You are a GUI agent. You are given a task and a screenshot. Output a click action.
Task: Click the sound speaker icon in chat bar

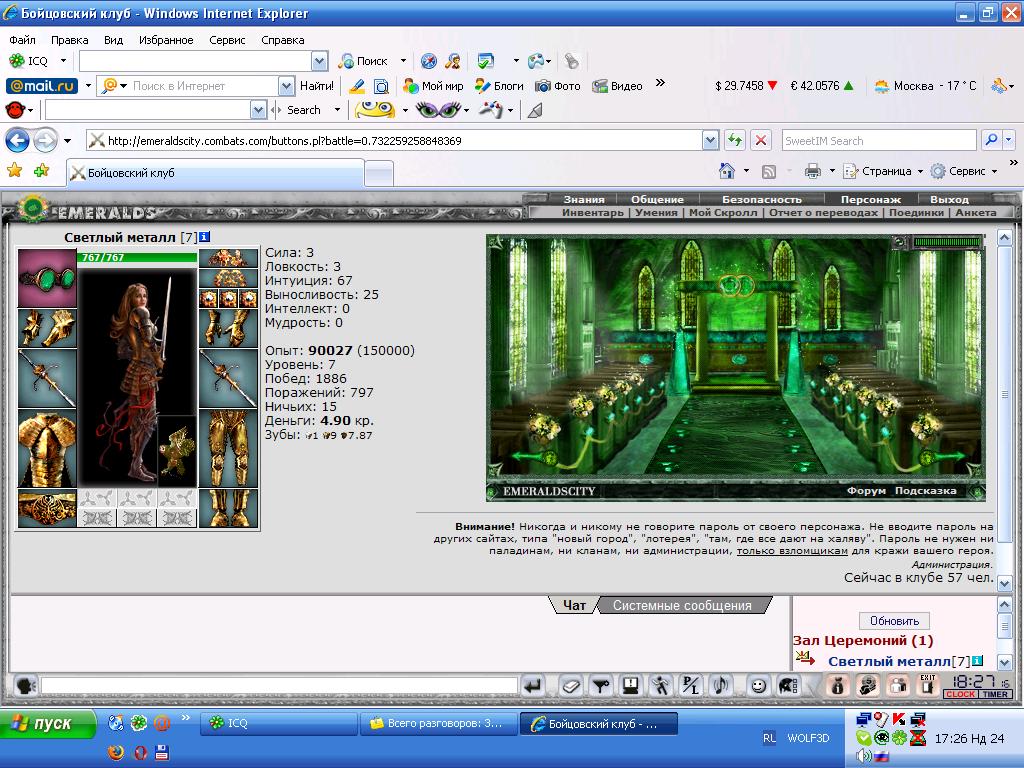pos(720,686)
